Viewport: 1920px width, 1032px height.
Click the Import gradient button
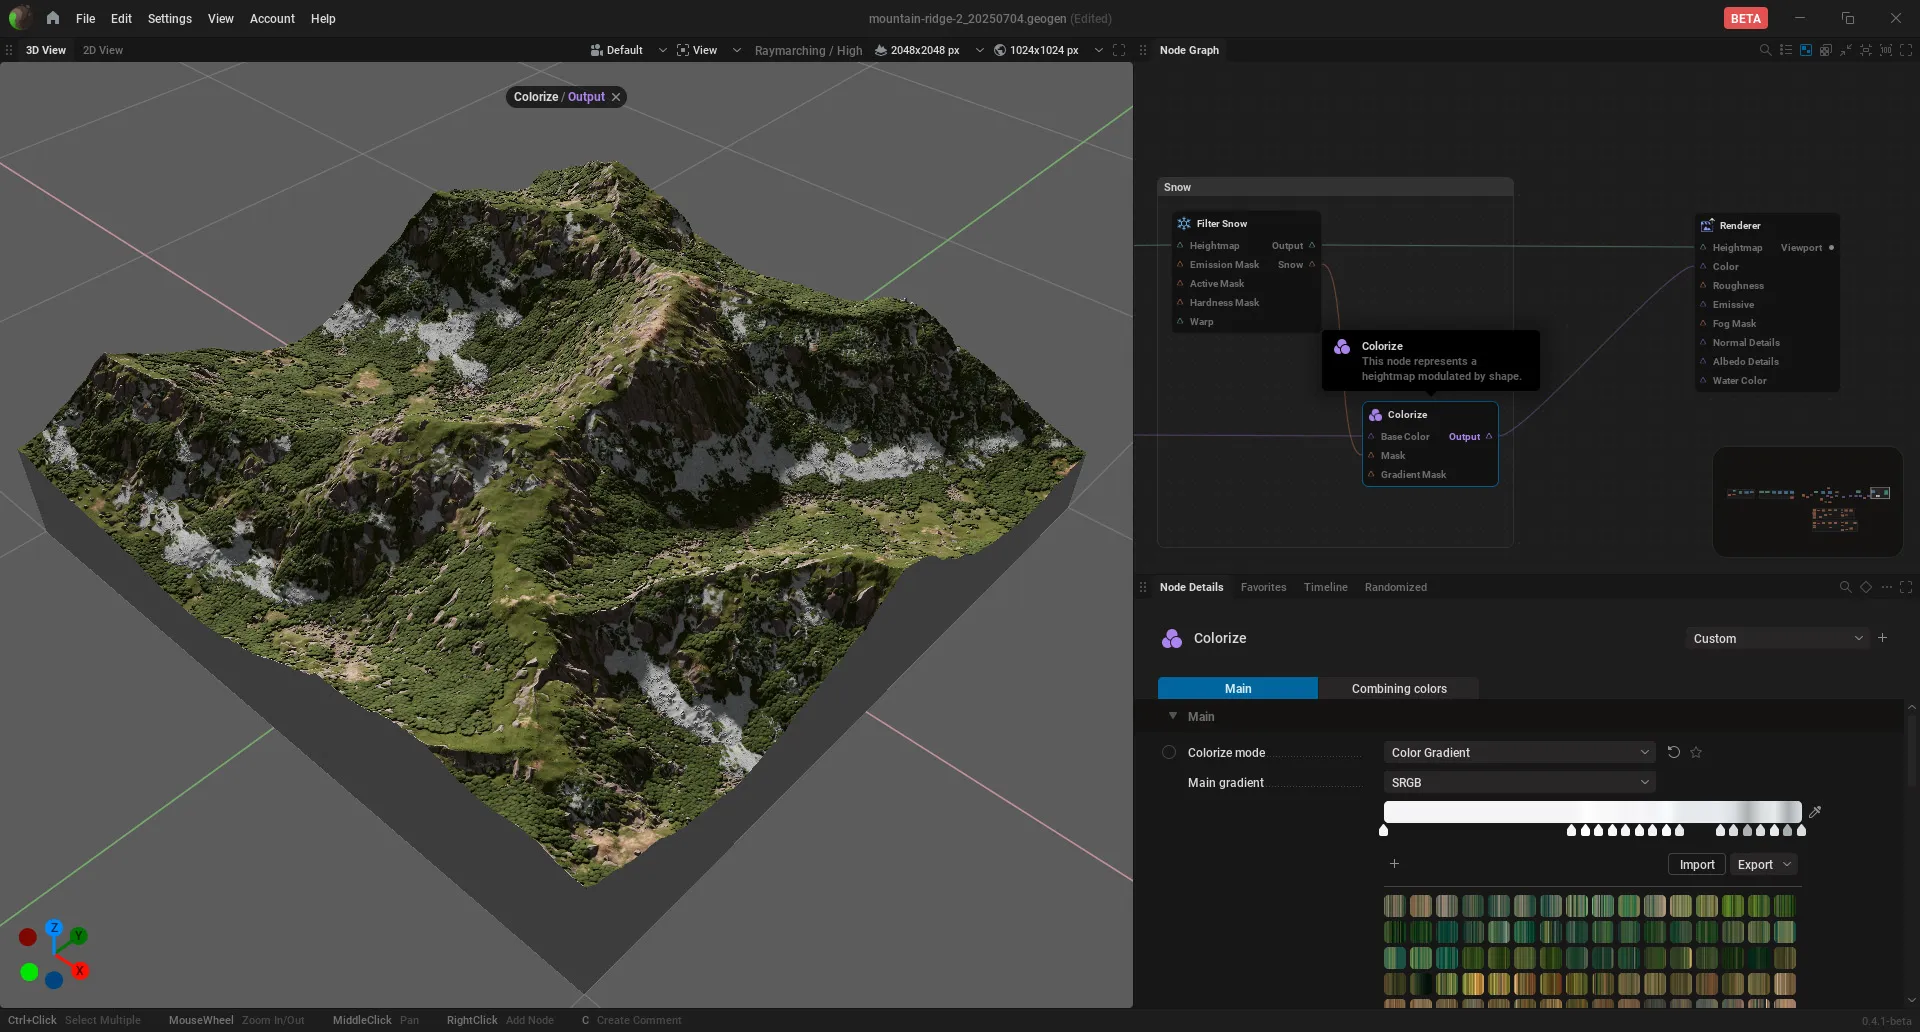1697,864
